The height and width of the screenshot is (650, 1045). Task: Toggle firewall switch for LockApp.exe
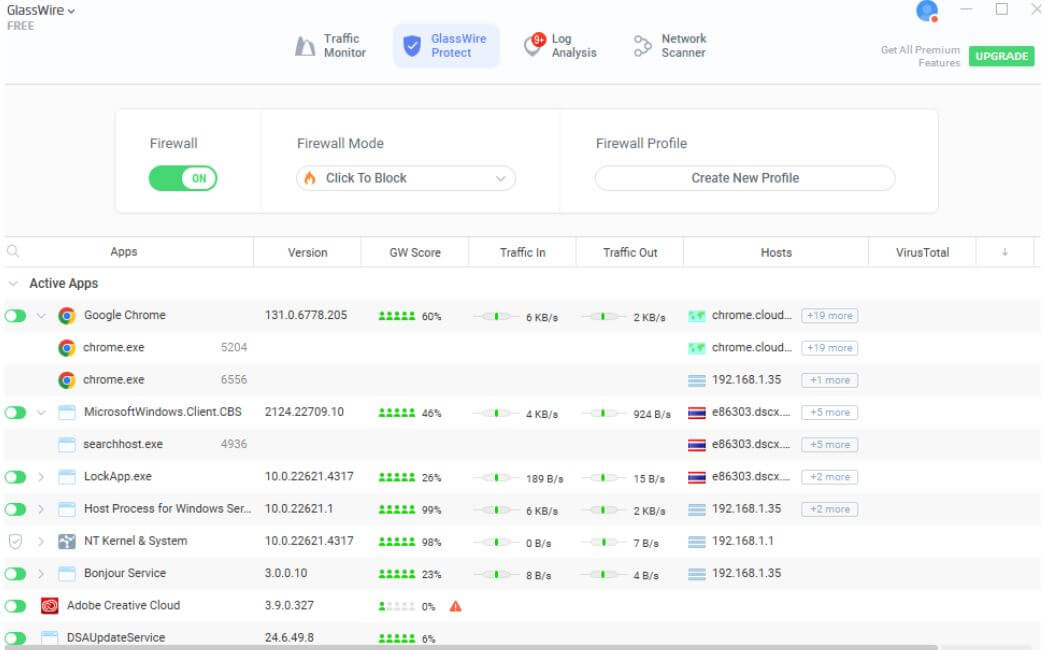15,477
